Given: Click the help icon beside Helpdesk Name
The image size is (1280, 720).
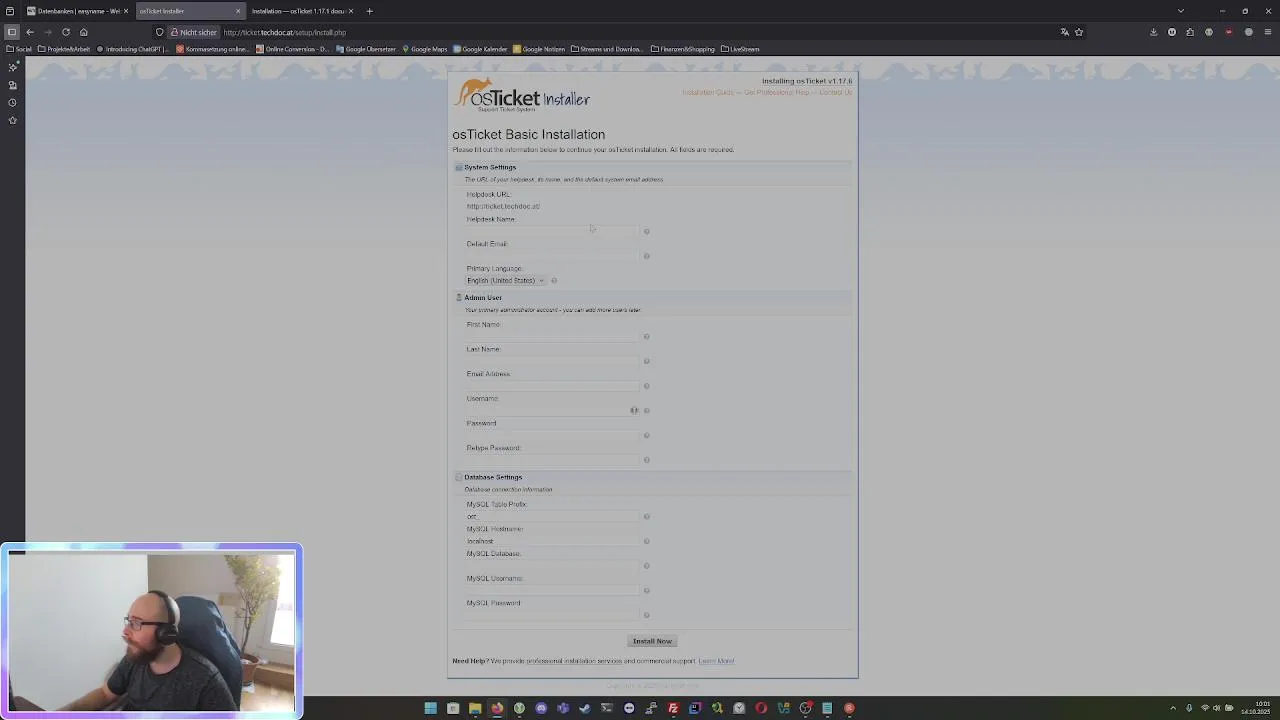Looking at the screenshot, I should 646,231.
